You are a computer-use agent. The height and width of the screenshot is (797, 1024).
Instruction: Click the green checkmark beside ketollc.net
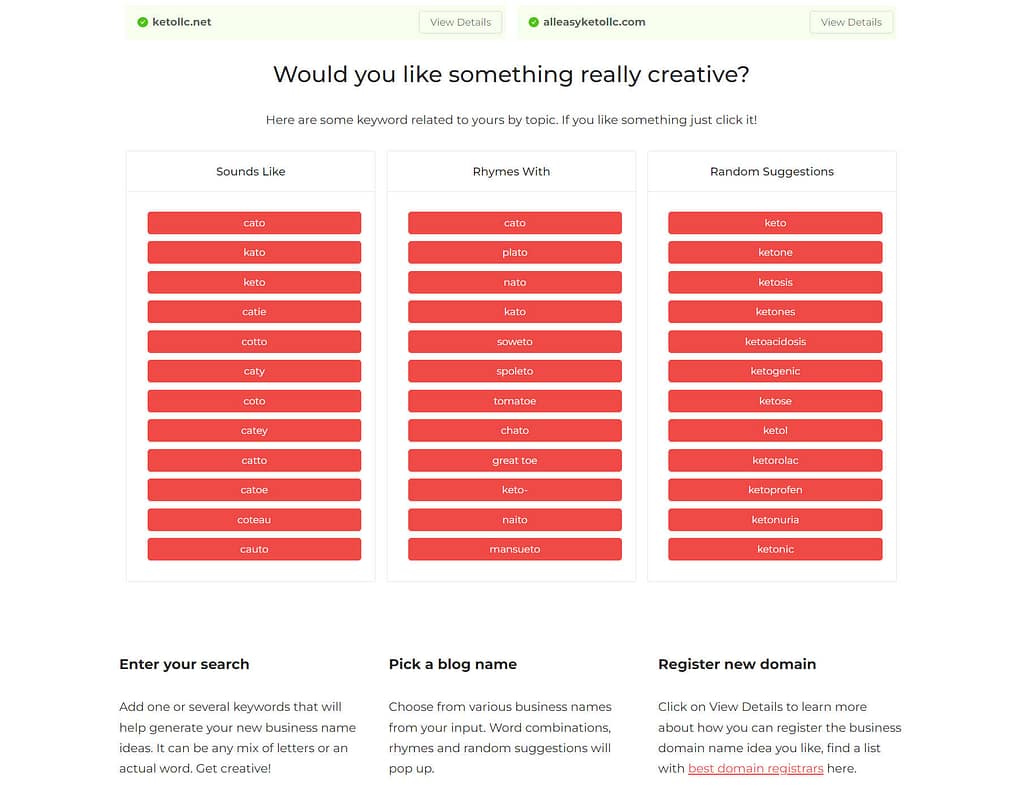[142, 22]
